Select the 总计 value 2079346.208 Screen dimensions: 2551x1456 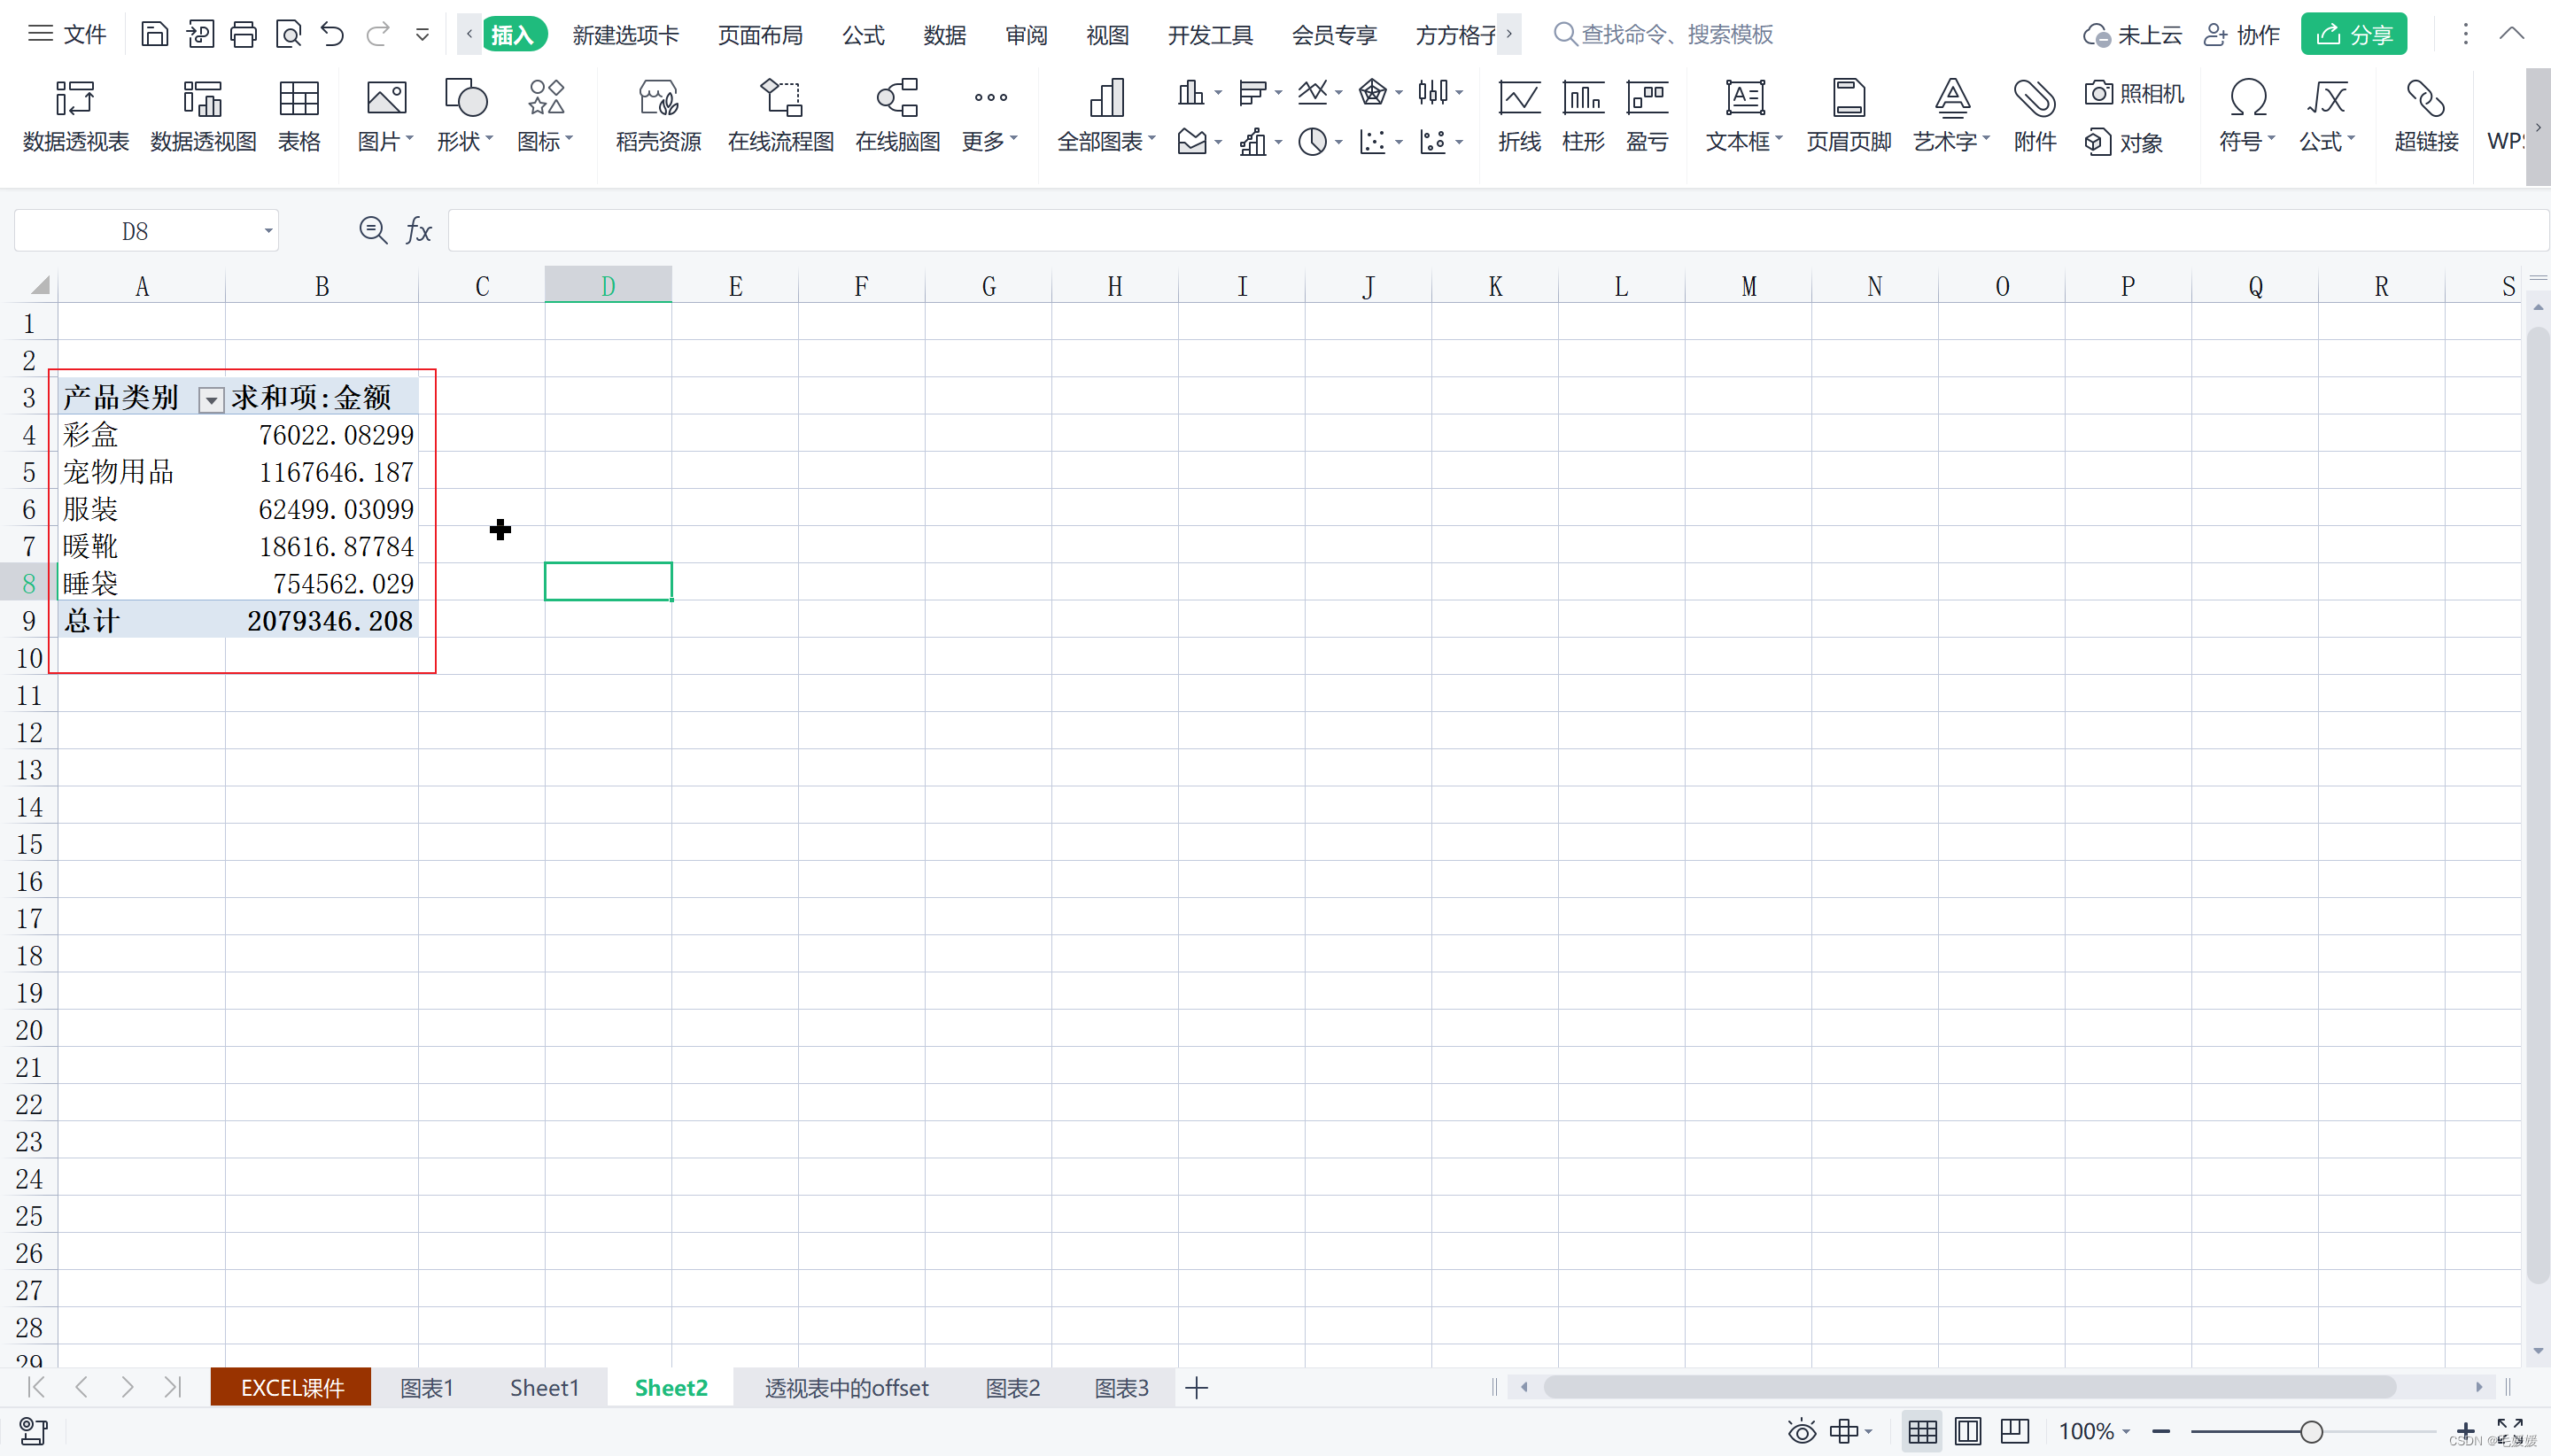[x=322, y=621]
